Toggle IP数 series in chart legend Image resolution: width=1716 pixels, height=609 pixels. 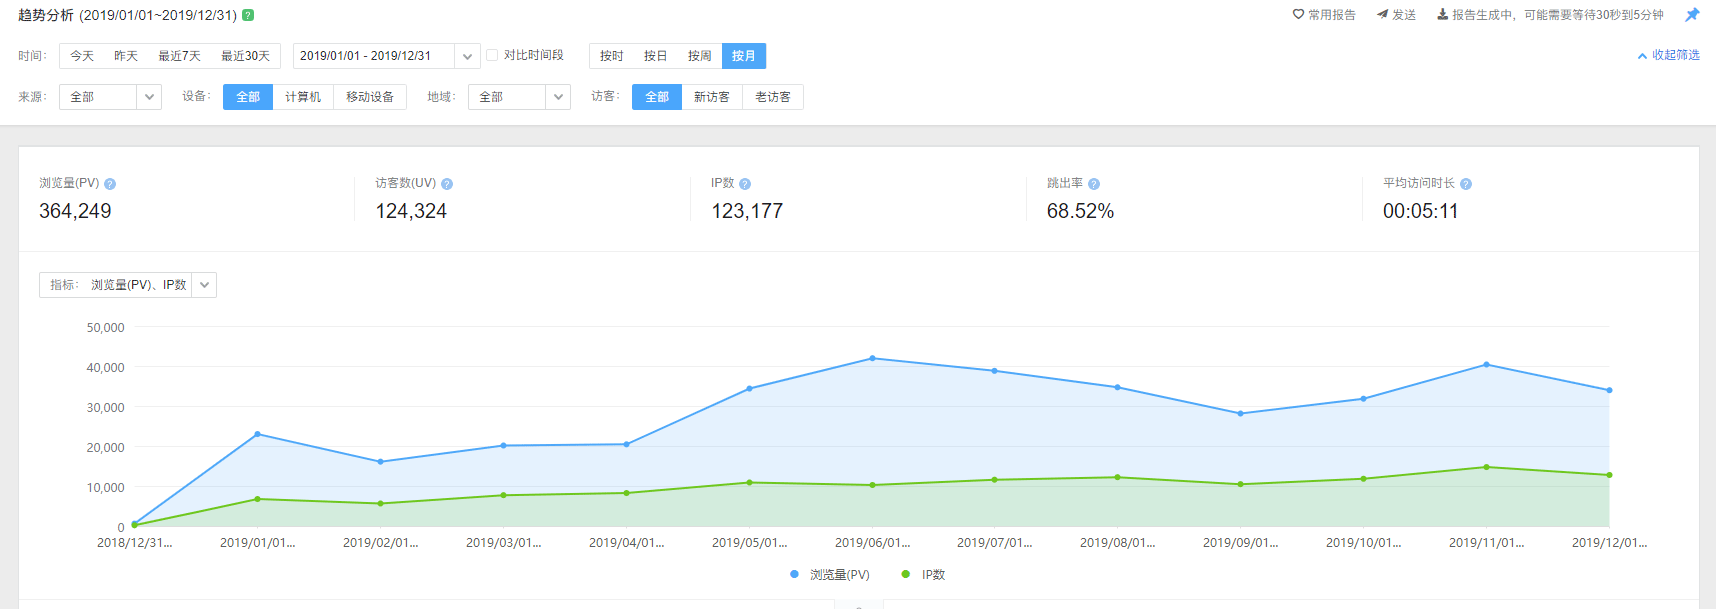coord(924,575)
